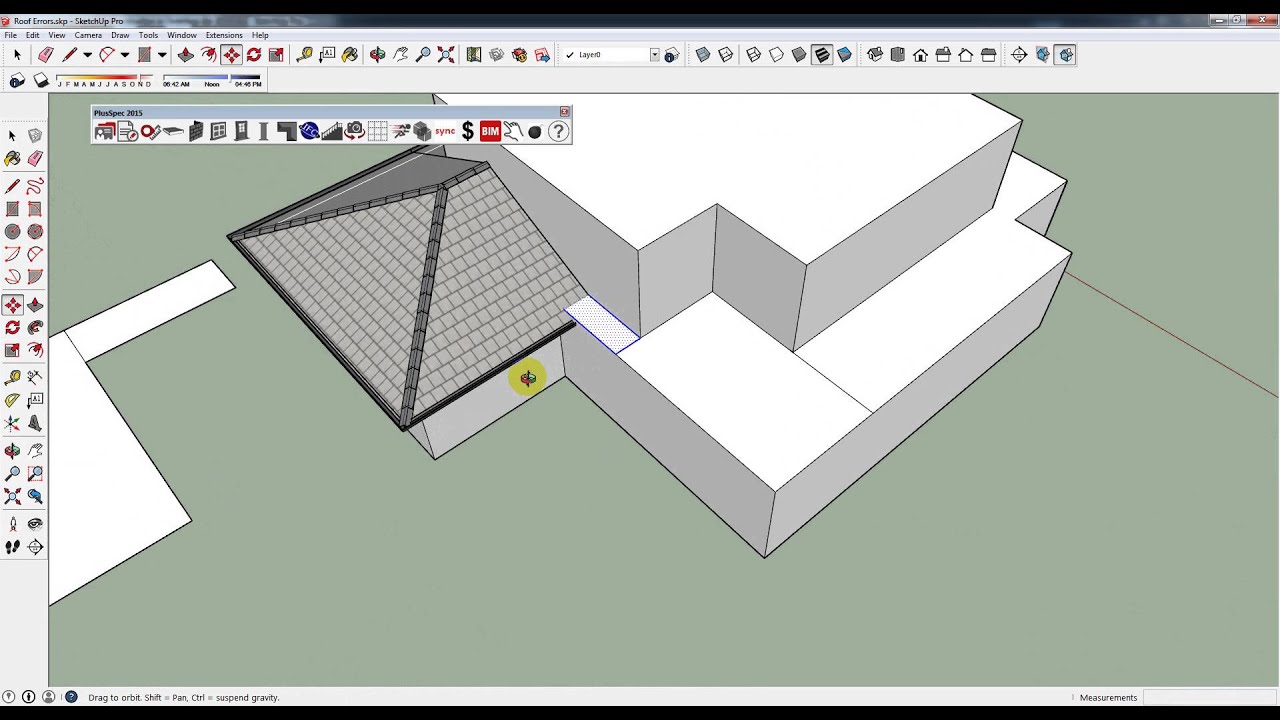This screenshot has width=1280, height=720.
Task: Open the Window menu
Action: (x=182, y=35)
